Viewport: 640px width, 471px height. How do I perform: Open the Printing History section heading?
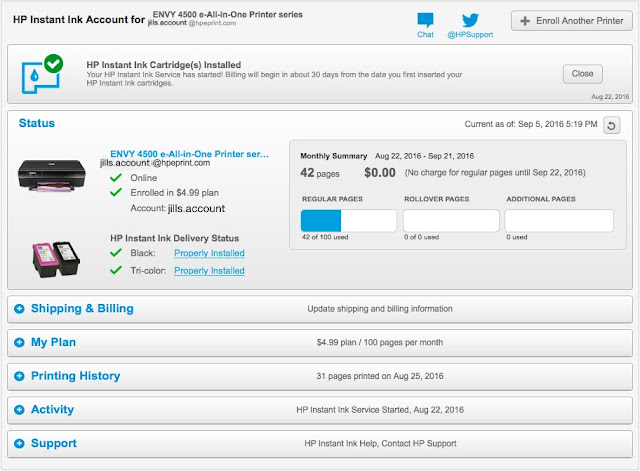[76, 376]
